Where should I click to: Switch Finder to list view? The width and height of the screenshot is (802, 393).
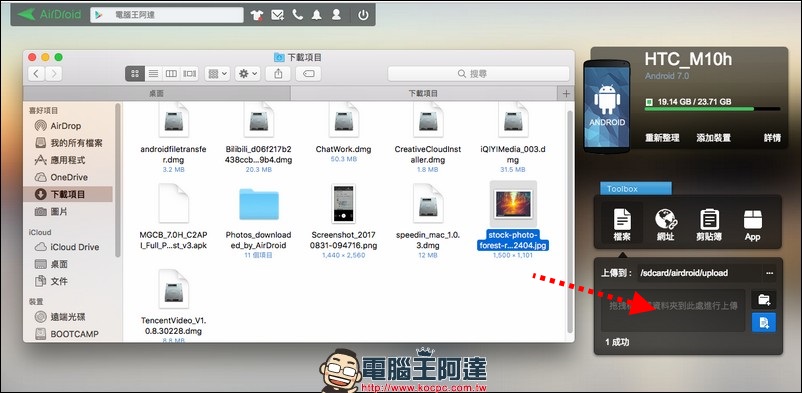click(x=153, y=74)
